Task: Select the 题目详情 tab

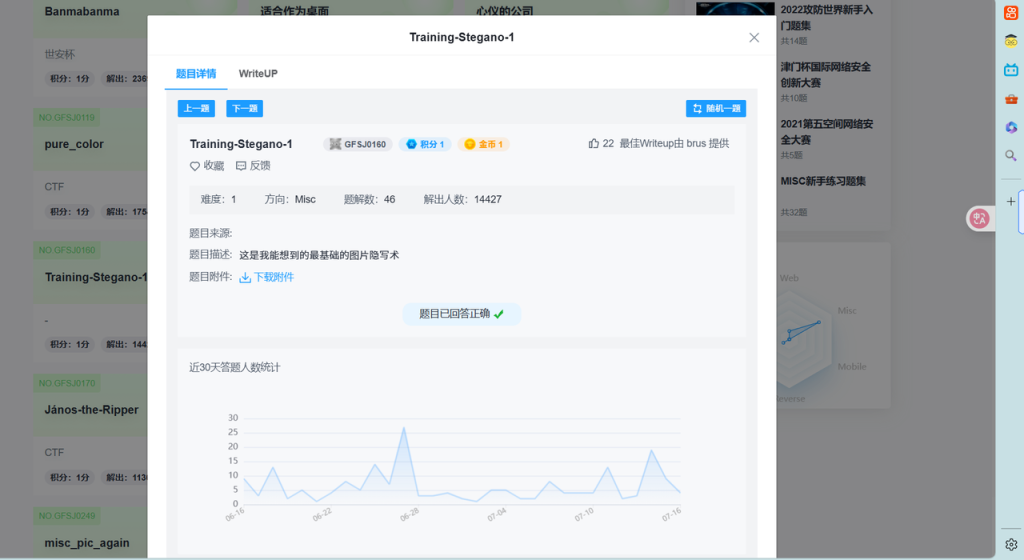Action: [x=196, y=74]
